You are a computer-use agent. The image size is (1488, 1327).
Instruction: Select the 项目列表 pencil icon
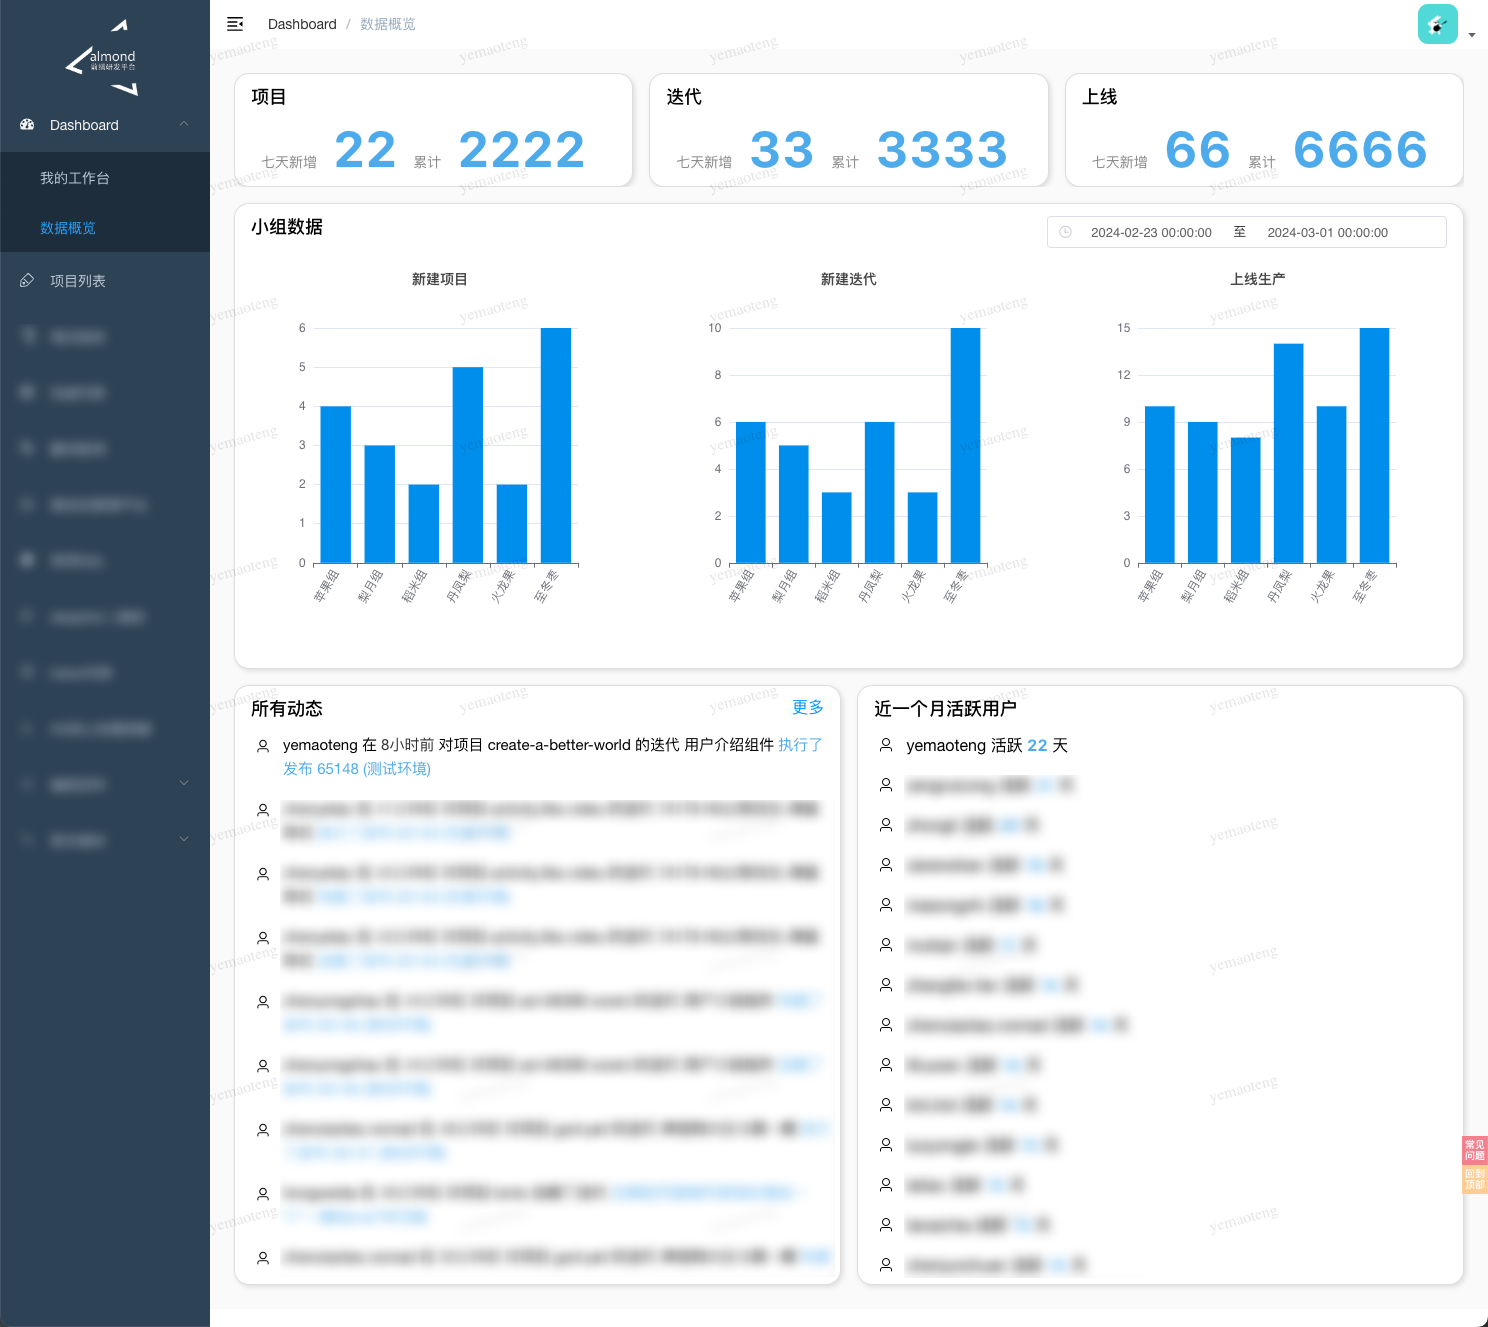click(x=26, y=281)
